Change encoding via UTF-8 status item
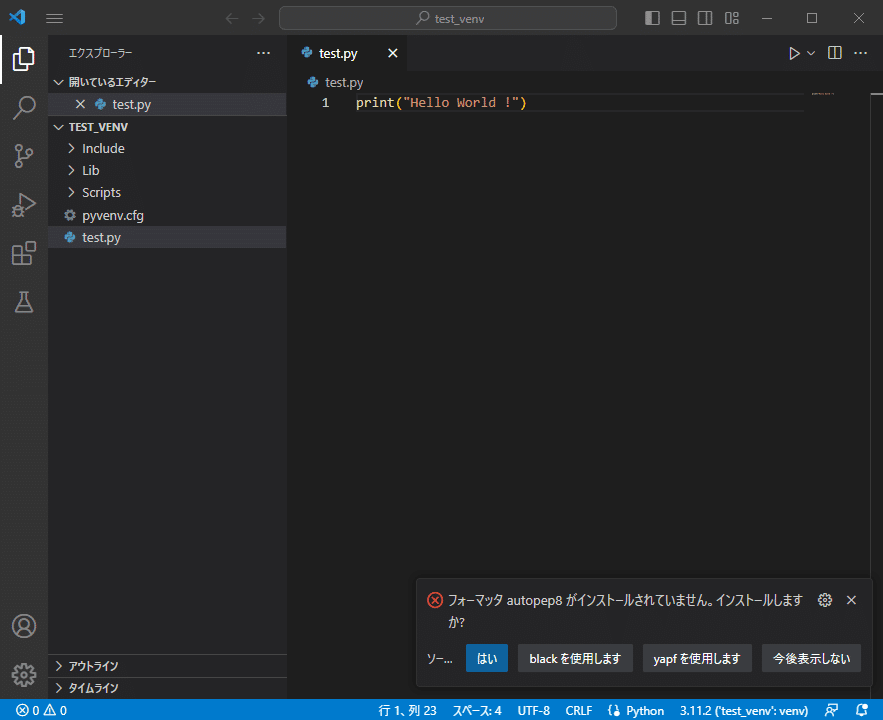The width and height of the screenshot is (883, 720). pyautogui.click(x=533, y=710)
